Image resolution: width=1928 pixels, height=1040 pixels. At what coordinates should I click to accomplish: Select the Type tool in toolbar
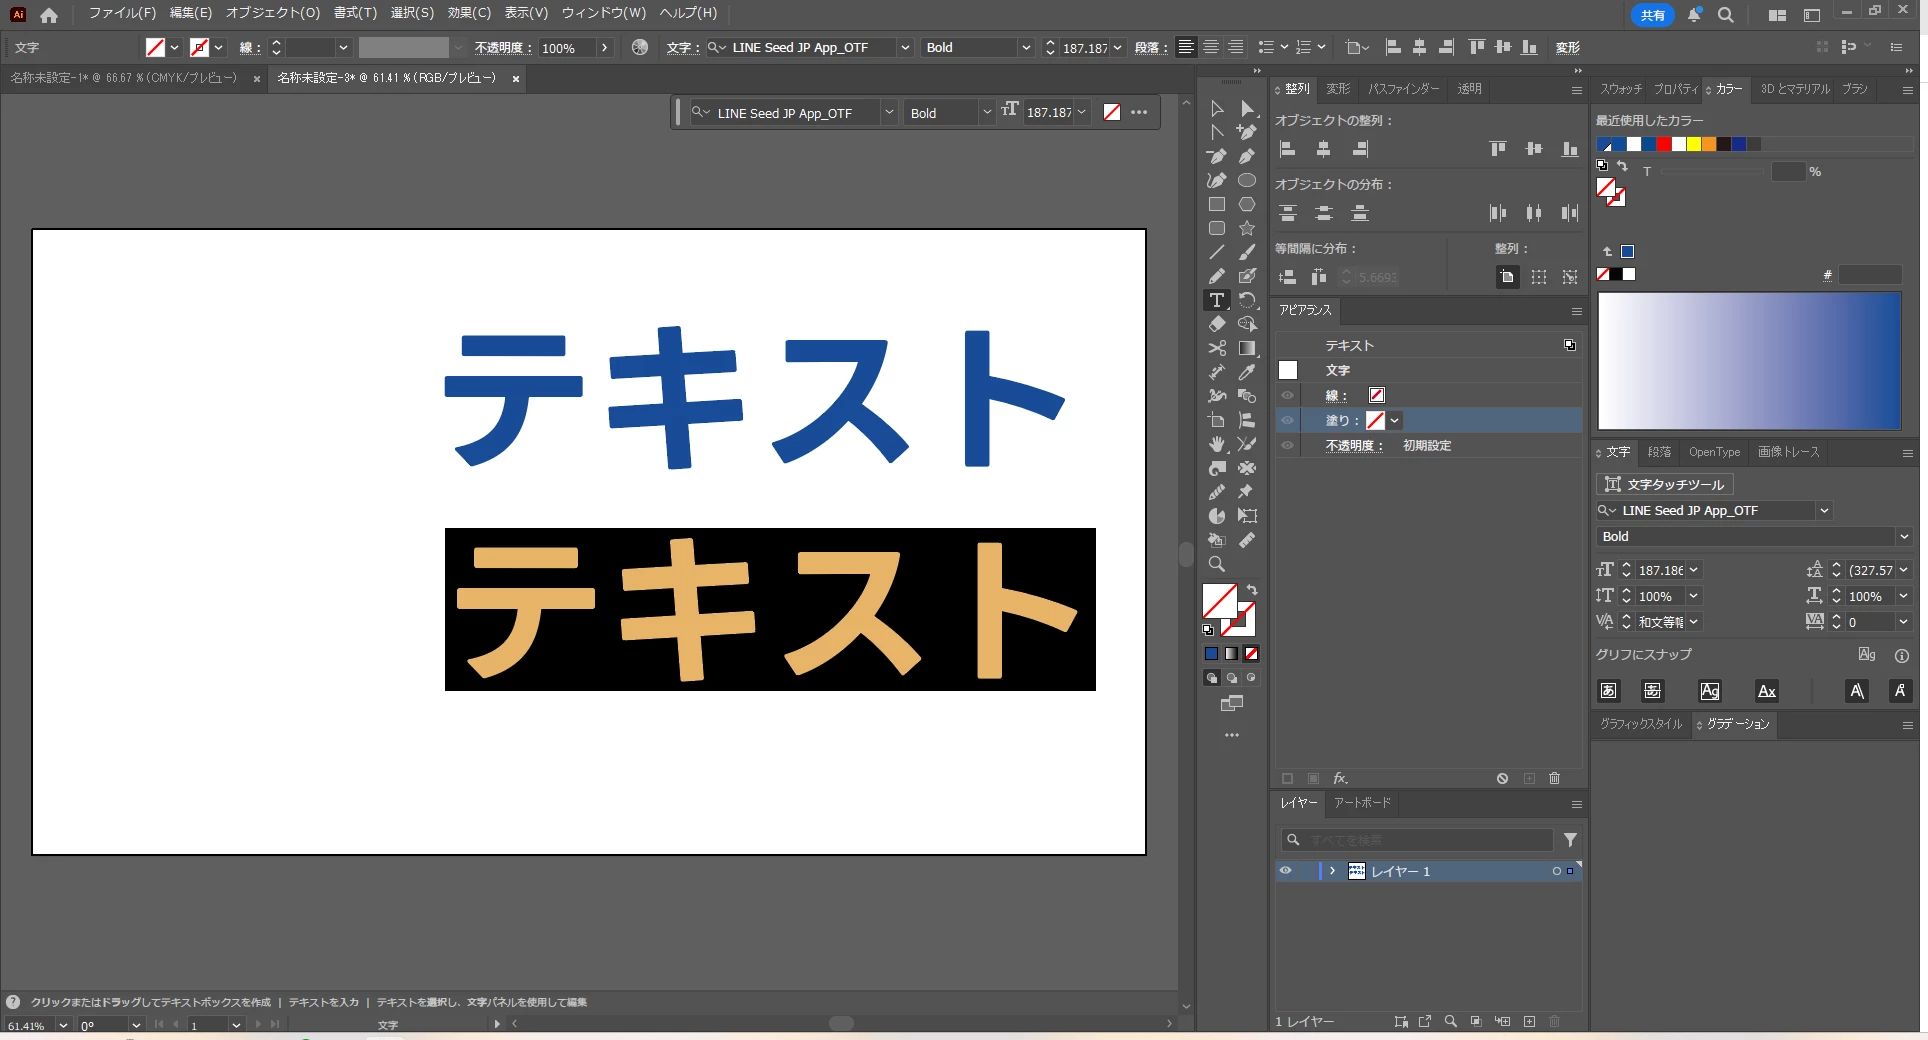(x=1216, y=300)
